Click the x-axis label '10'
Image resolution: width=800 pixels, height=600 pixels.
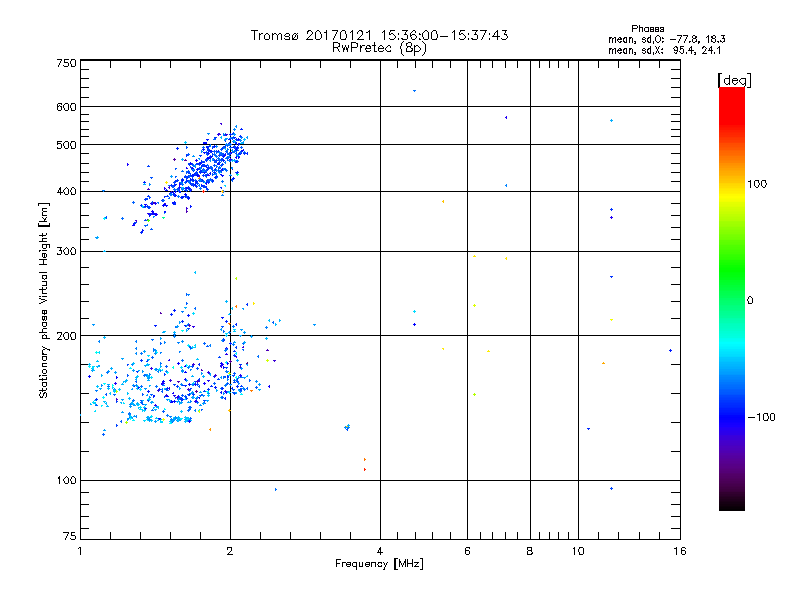click(578, 551)
